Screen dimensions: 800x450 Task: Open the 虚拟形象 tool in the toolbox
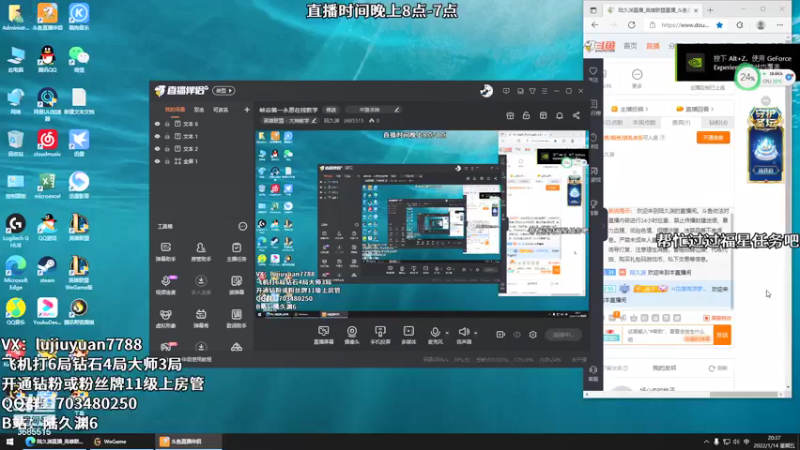[165, 318]
